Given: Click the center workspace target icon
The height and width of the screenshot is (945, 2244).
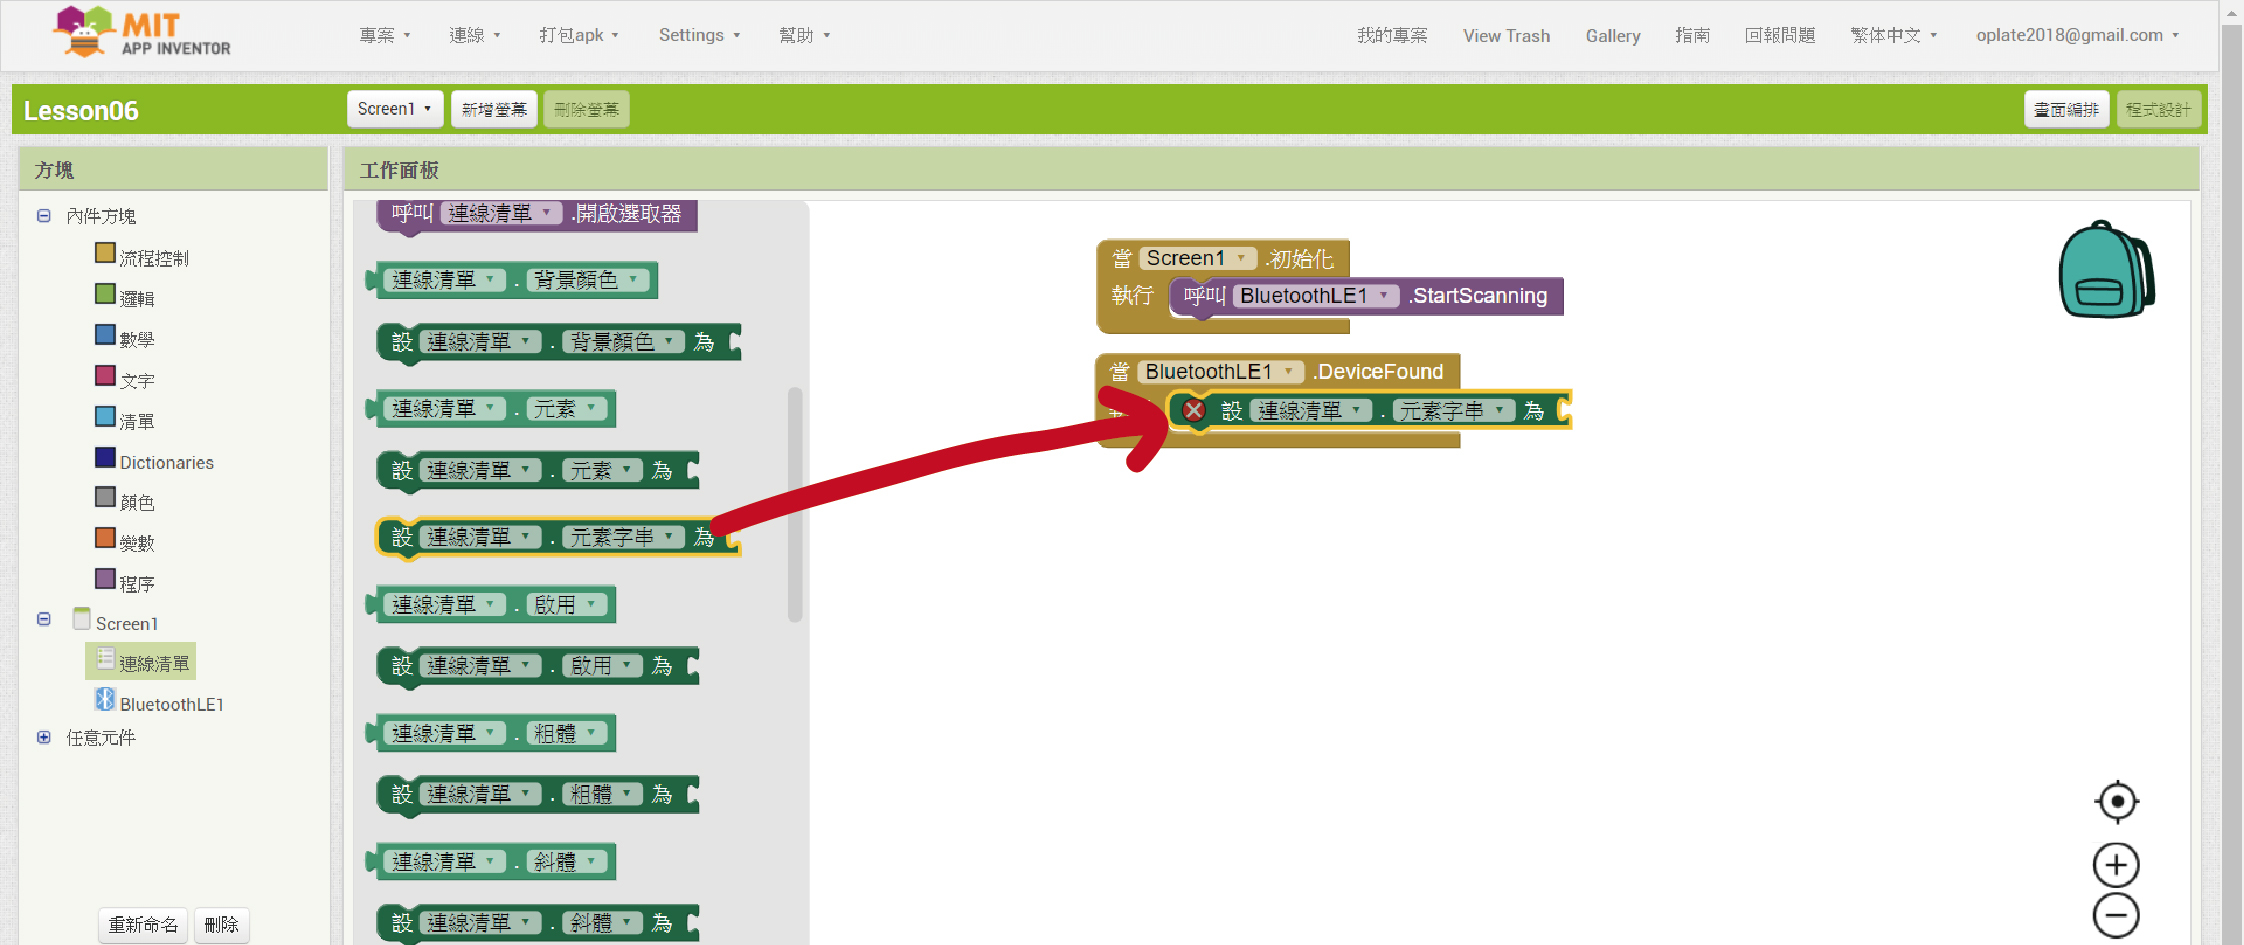Looking at the screenshot, I should coord(2116,801).
